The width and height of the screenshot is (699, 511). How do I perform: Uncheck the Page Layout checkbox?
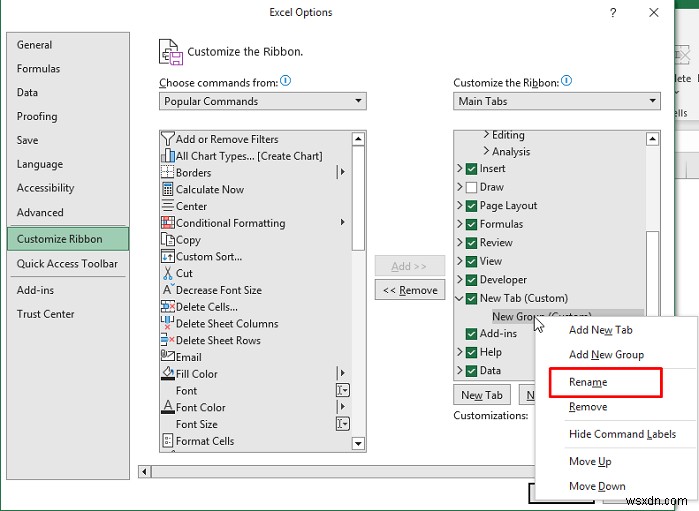tap(471, 206)
